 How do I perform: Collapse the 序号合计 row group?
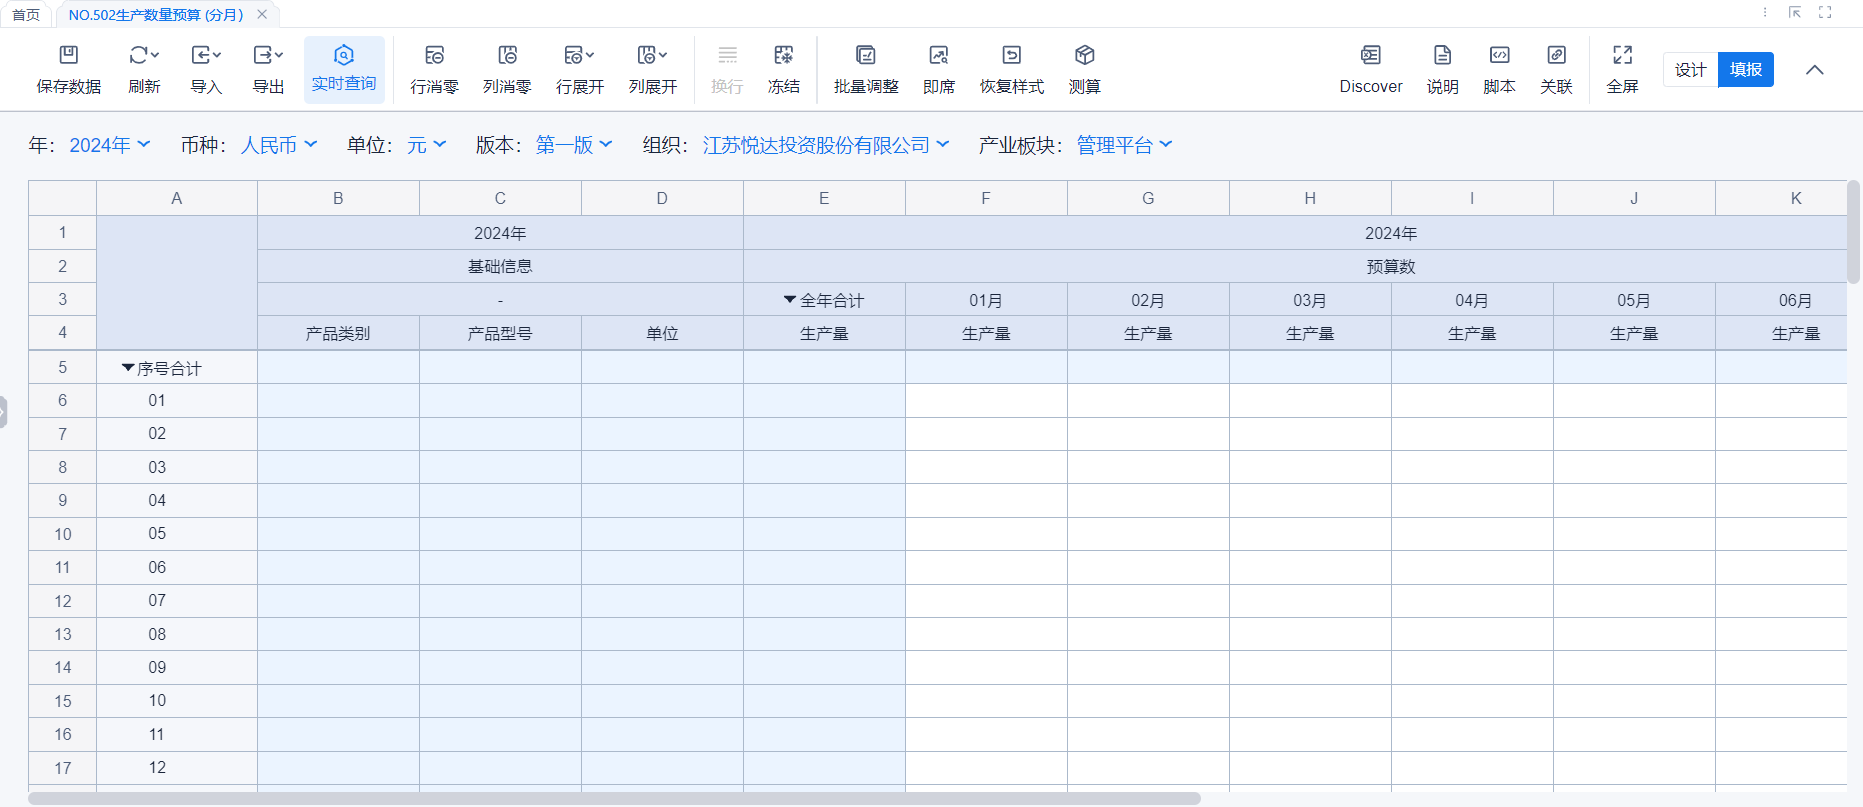click(128, 368)
